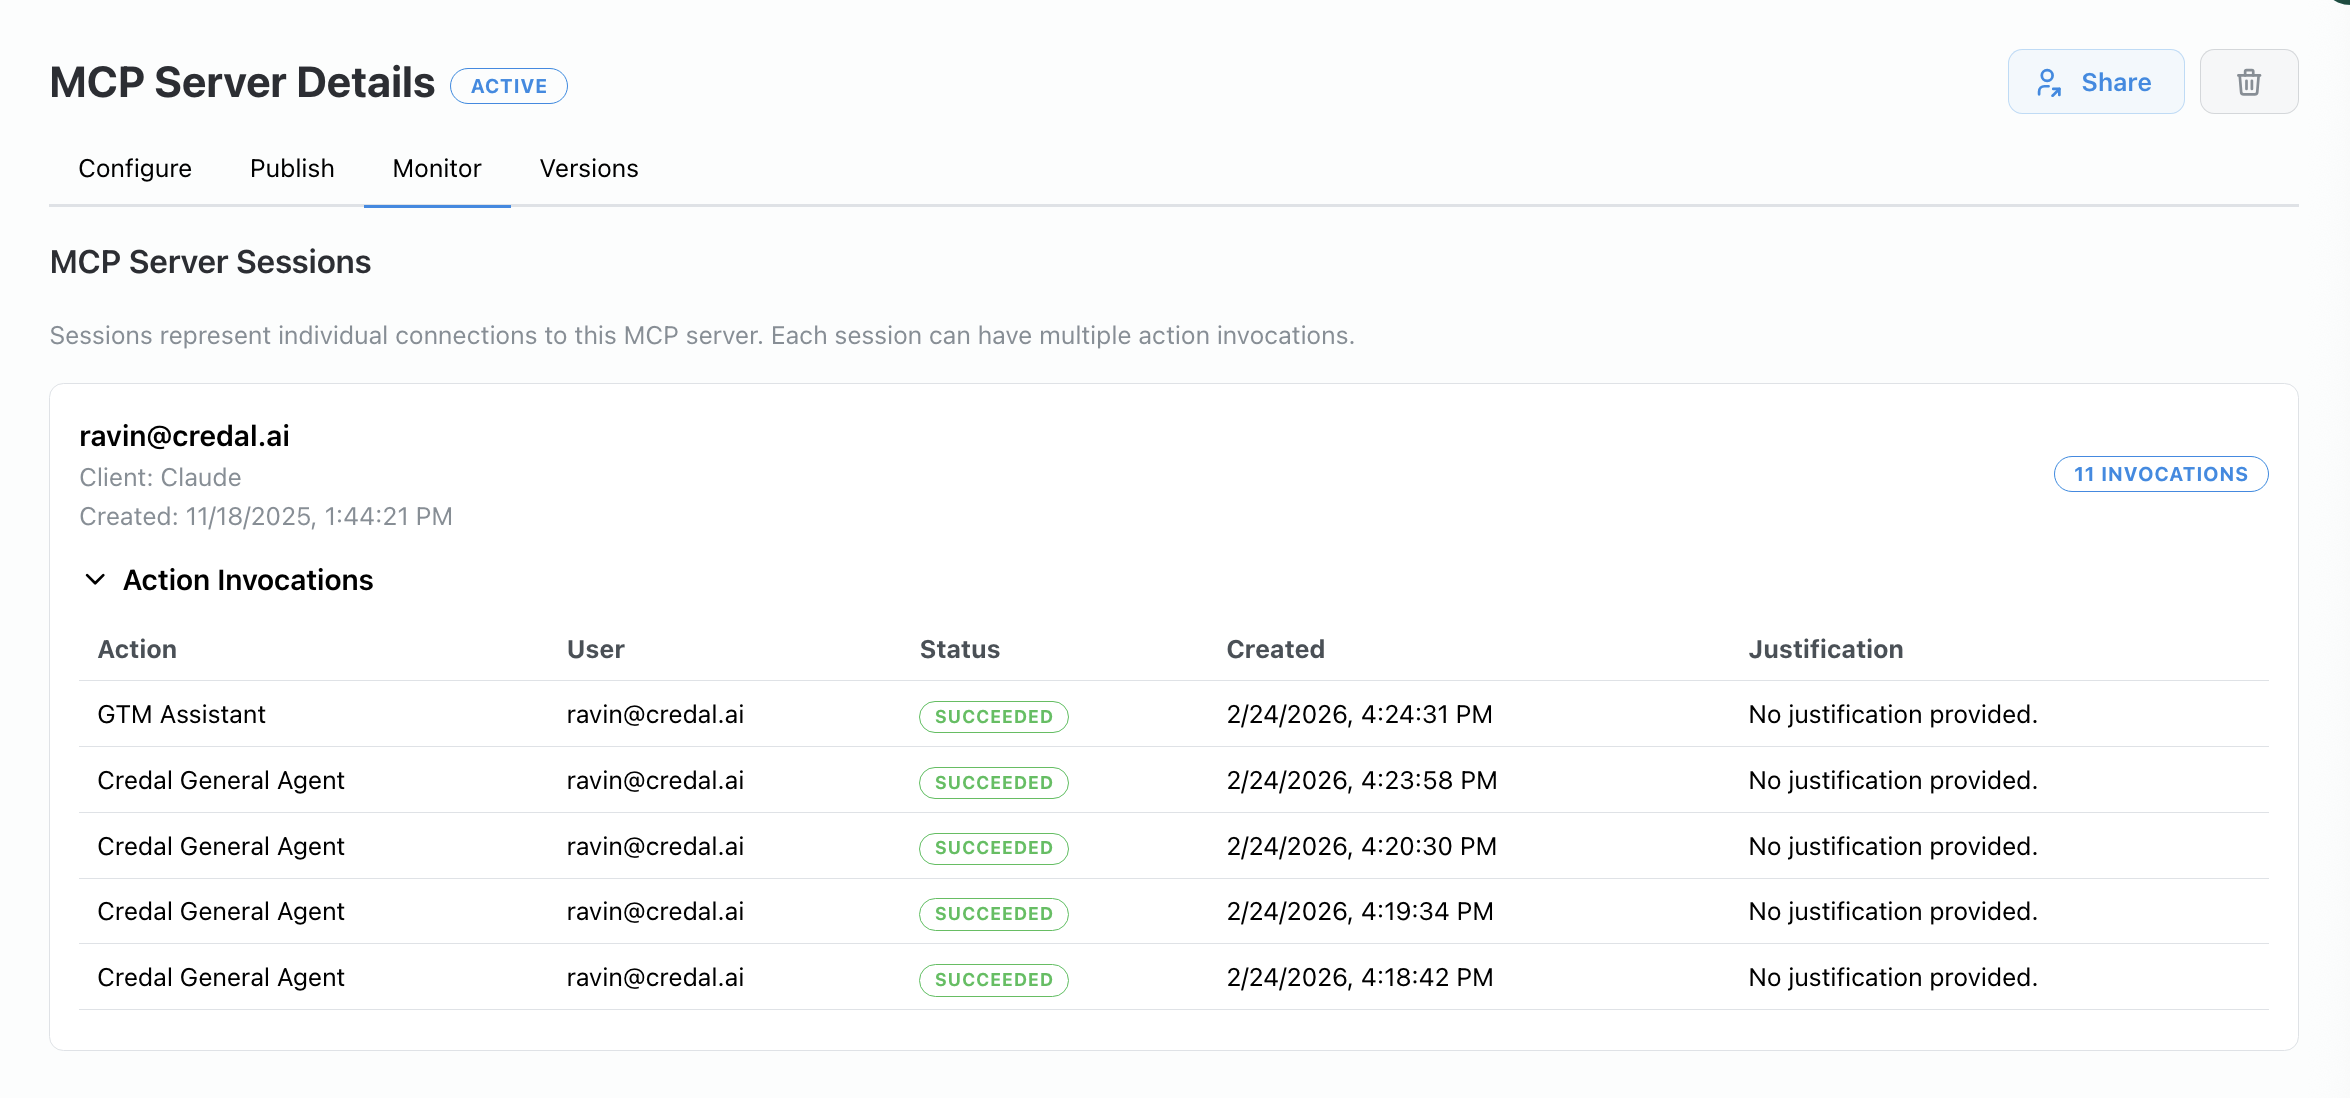Switch to the Publish tab
The height and width of the screenshot is (1098, 2350).
click(x=292, y=169)
